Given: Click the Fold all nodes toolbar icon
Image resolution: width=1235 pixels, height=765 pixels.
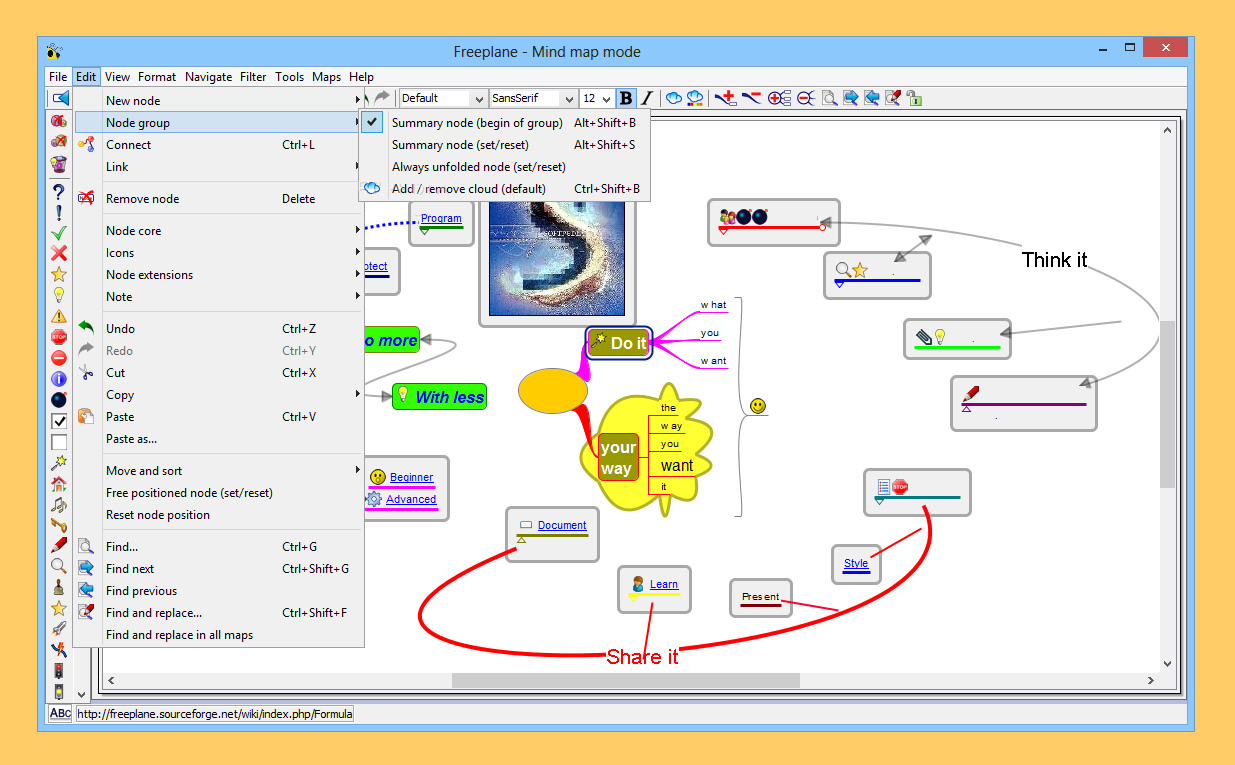Looking at the screenshot, I should pyautogui.click(x=806, y=98).
